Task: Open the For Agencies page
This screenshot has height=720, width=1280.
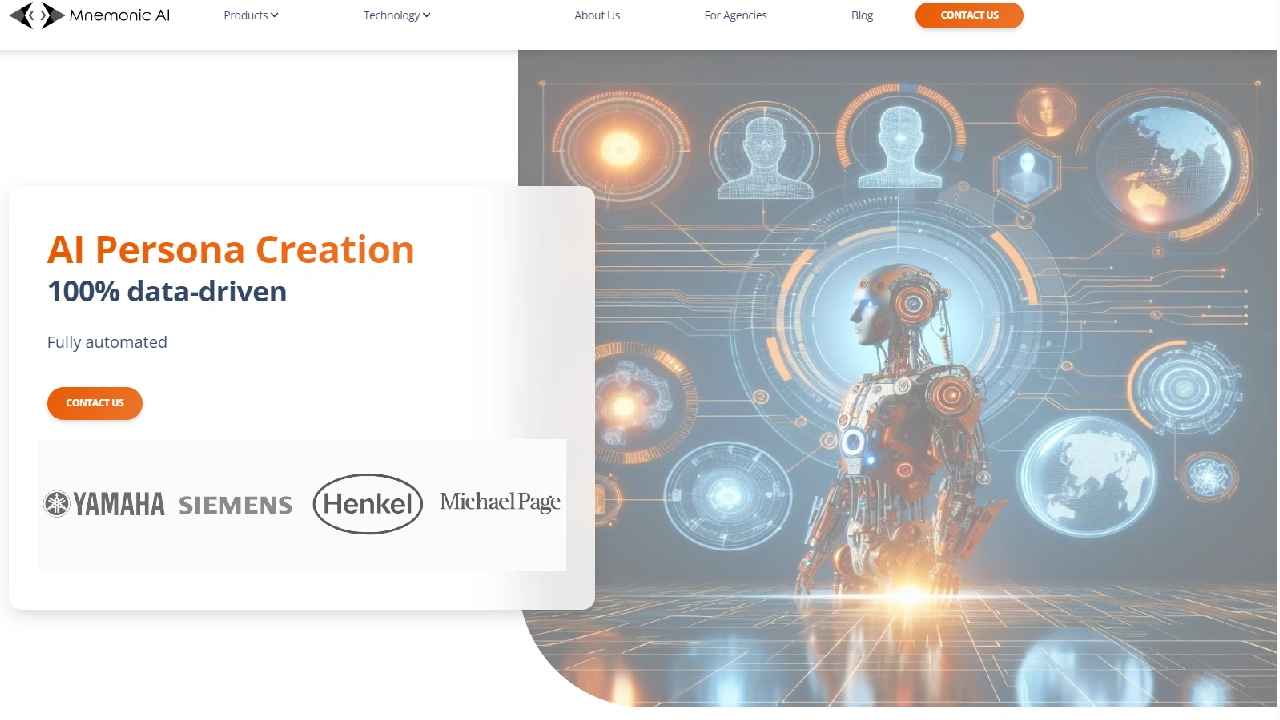Action: pos(735,15)
